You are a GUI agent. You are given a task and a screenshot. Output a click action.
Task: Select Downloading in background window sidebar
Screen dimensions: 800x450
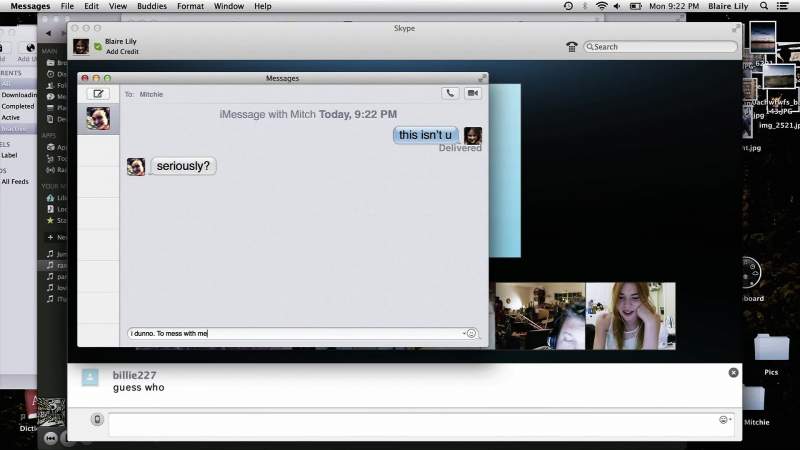[18, 95]
